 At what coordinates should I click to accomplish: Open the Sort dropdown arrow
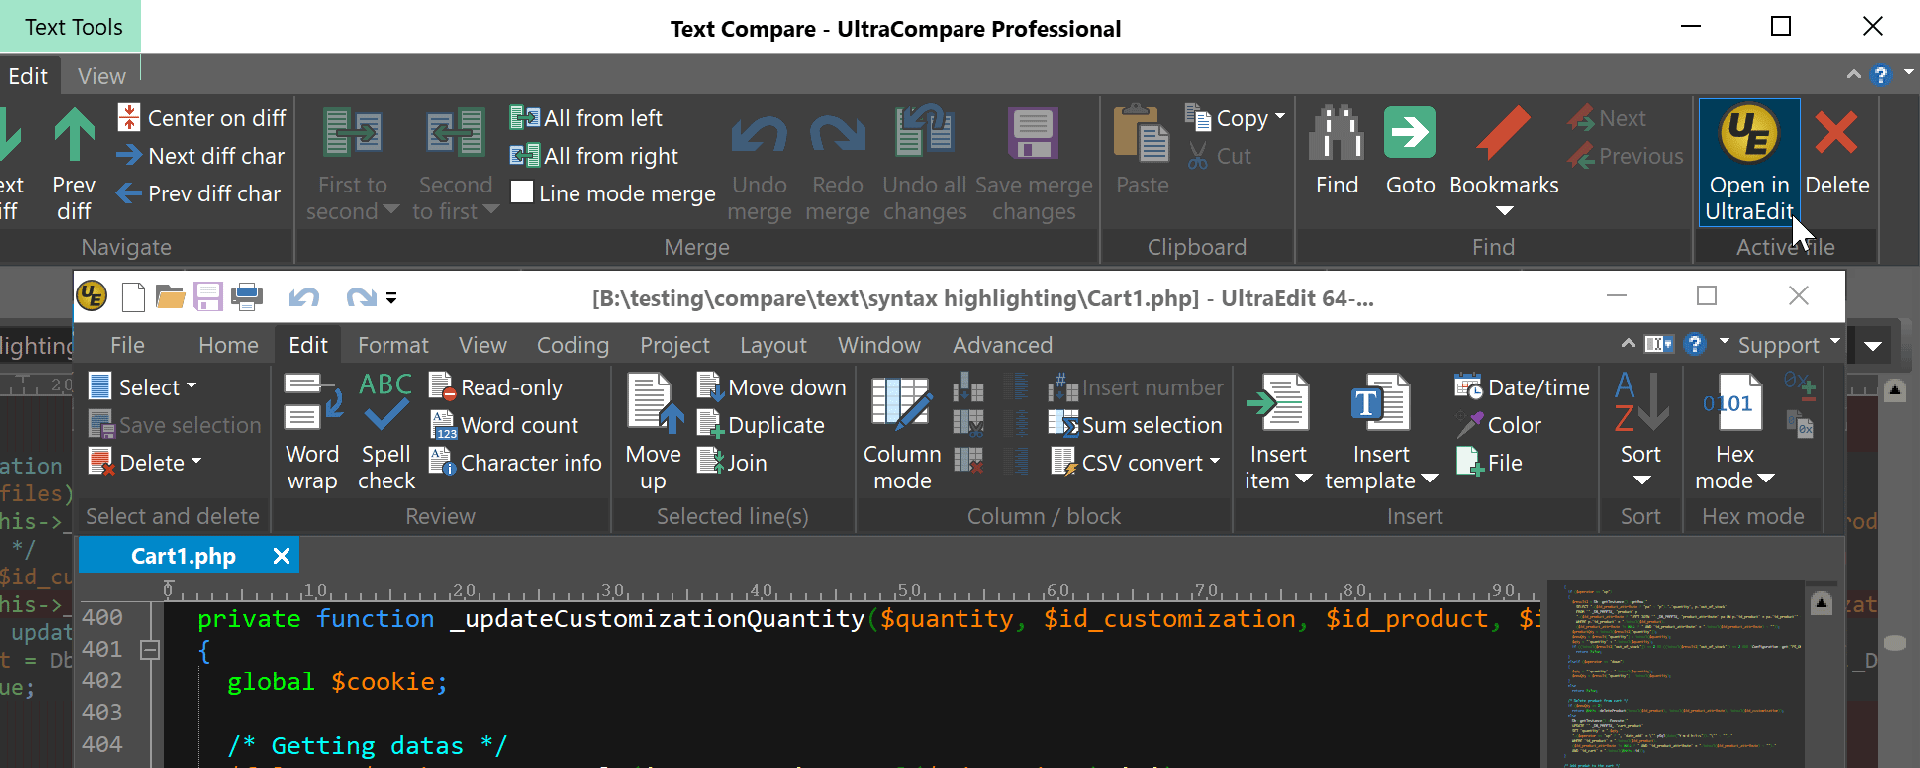click(1641, 481)
